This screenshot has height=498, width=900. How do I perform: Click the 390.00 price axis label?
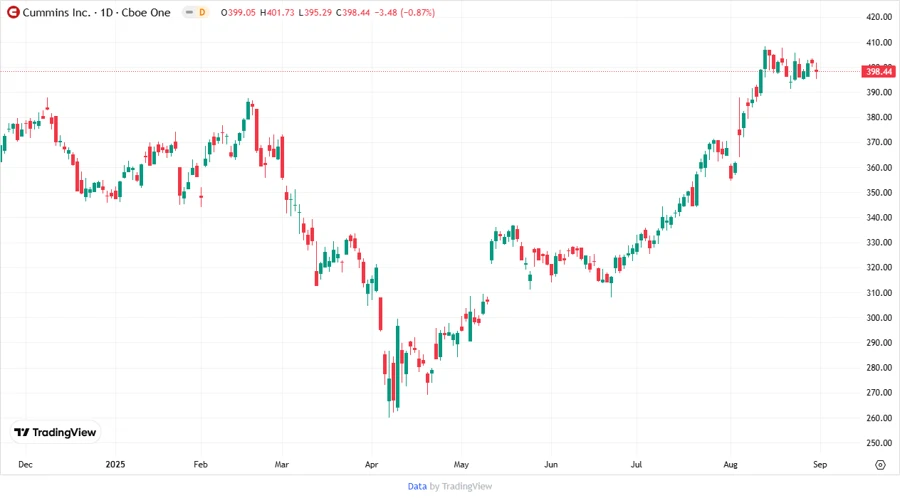879,92
